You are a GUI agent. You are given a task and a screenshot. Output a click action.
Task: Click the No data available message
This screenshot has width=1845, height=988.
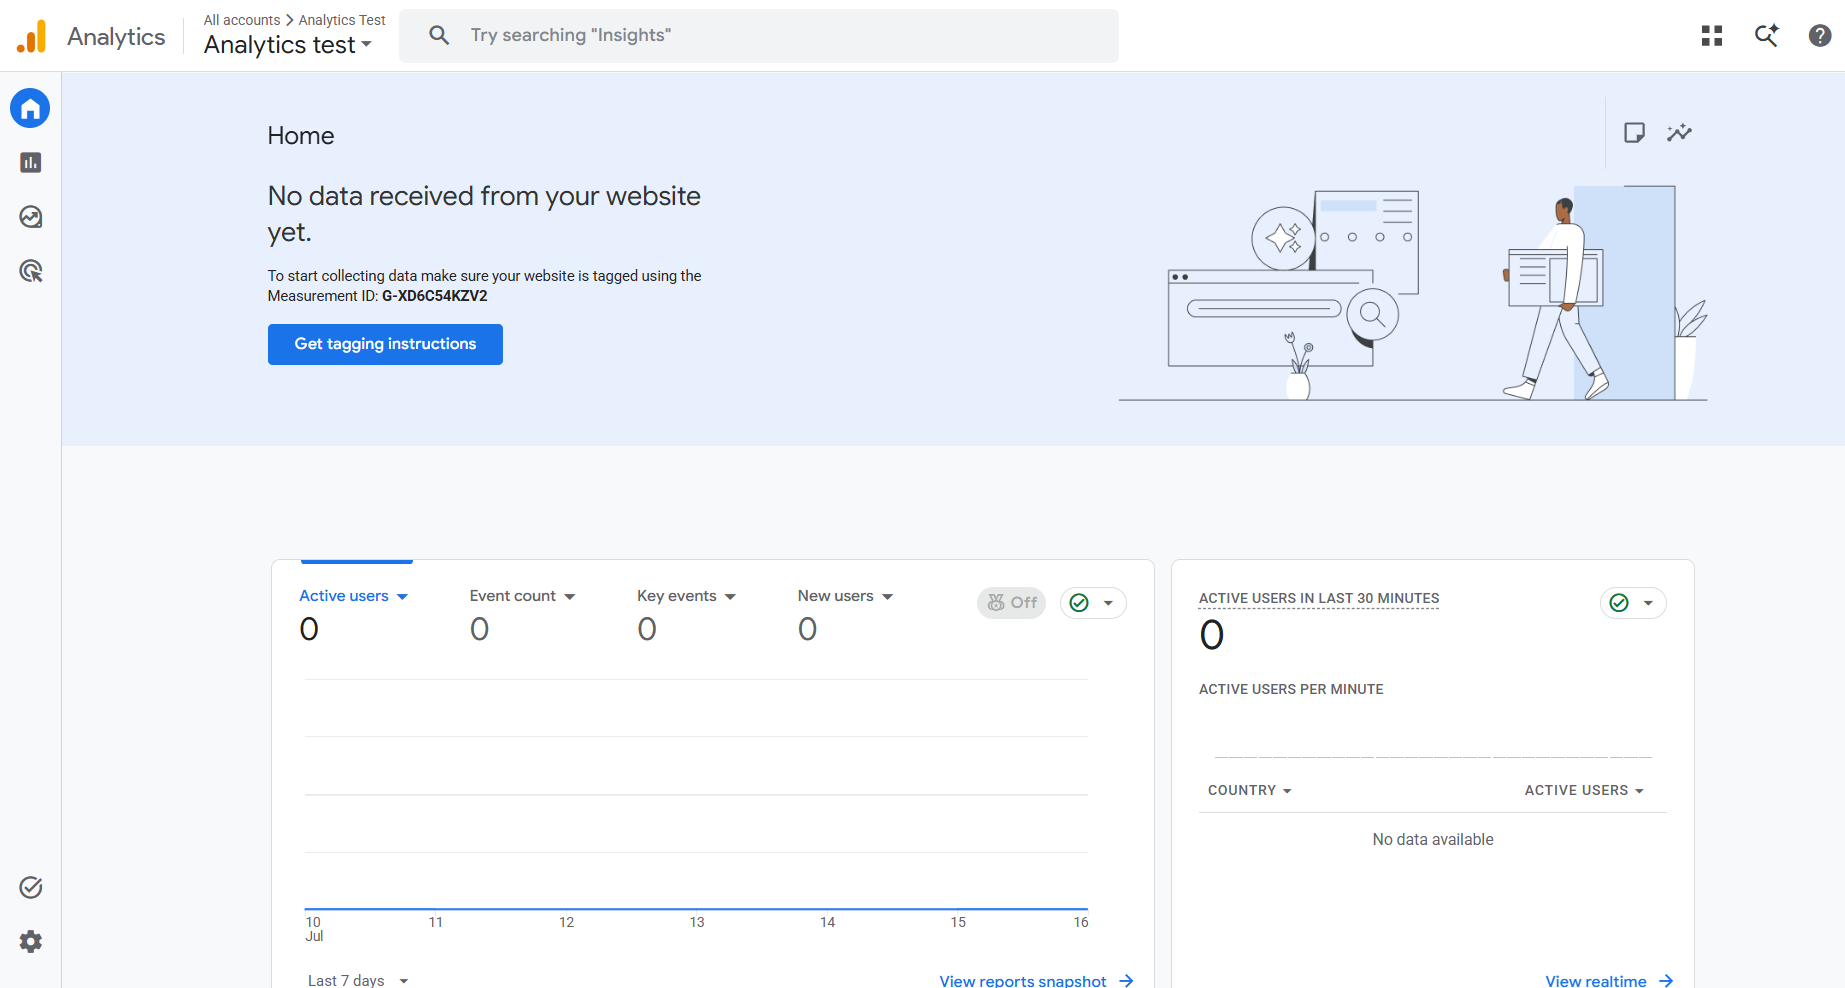tap(1433, 839)
